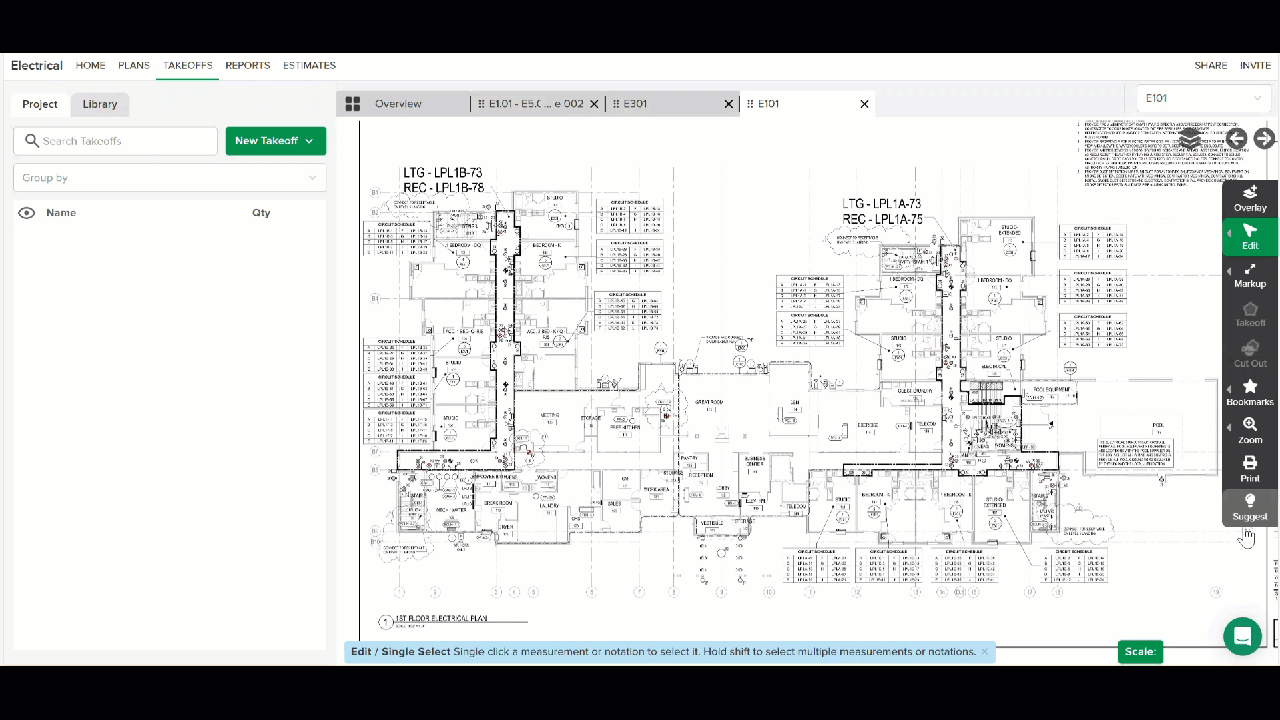This screenshot has width=1280, height=720.
Task: Open the Group by dropdown
Action: pyautogui.click(x=169, y=178)
